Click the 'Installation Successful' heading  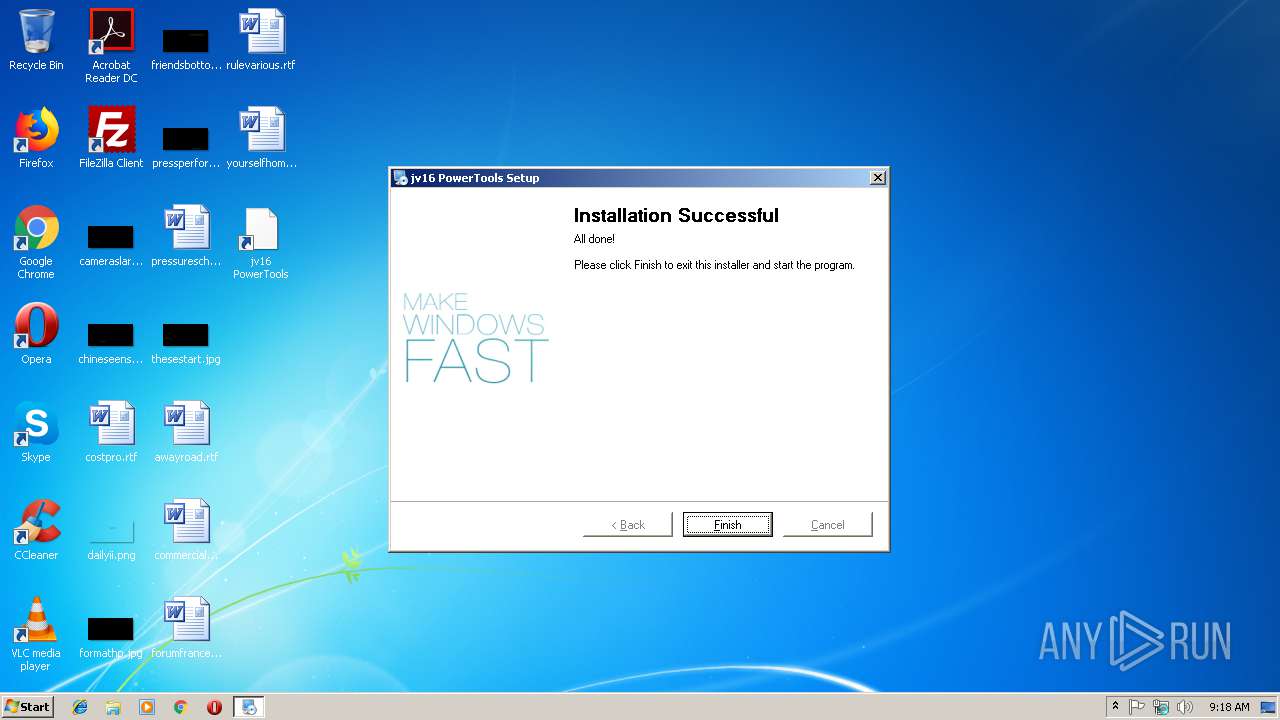676,215
